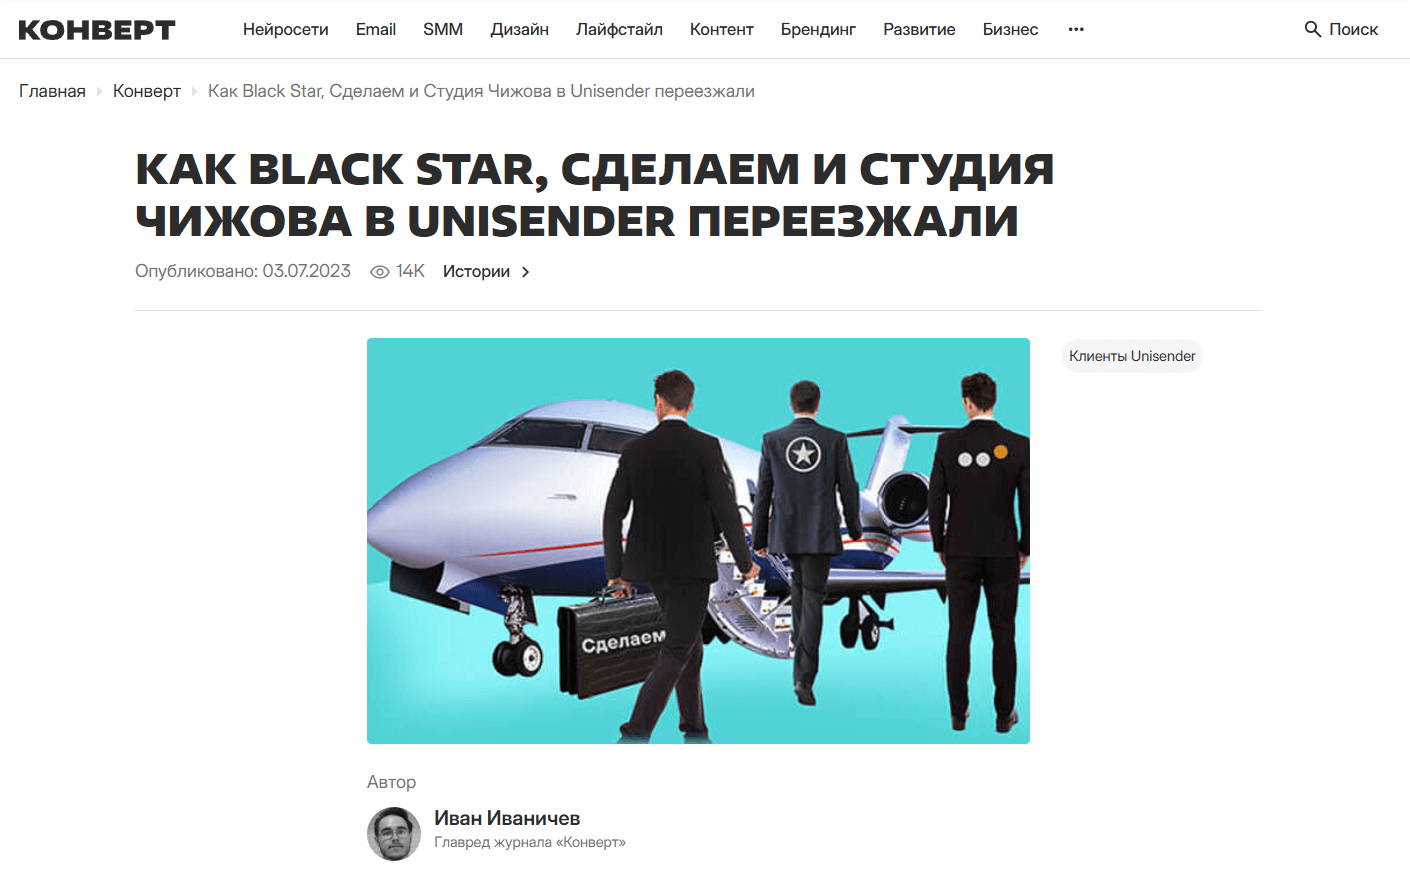This screenshot has height=884, width=1410.
Task: Select Бизнес in navigation
Action: (1010, 29)
